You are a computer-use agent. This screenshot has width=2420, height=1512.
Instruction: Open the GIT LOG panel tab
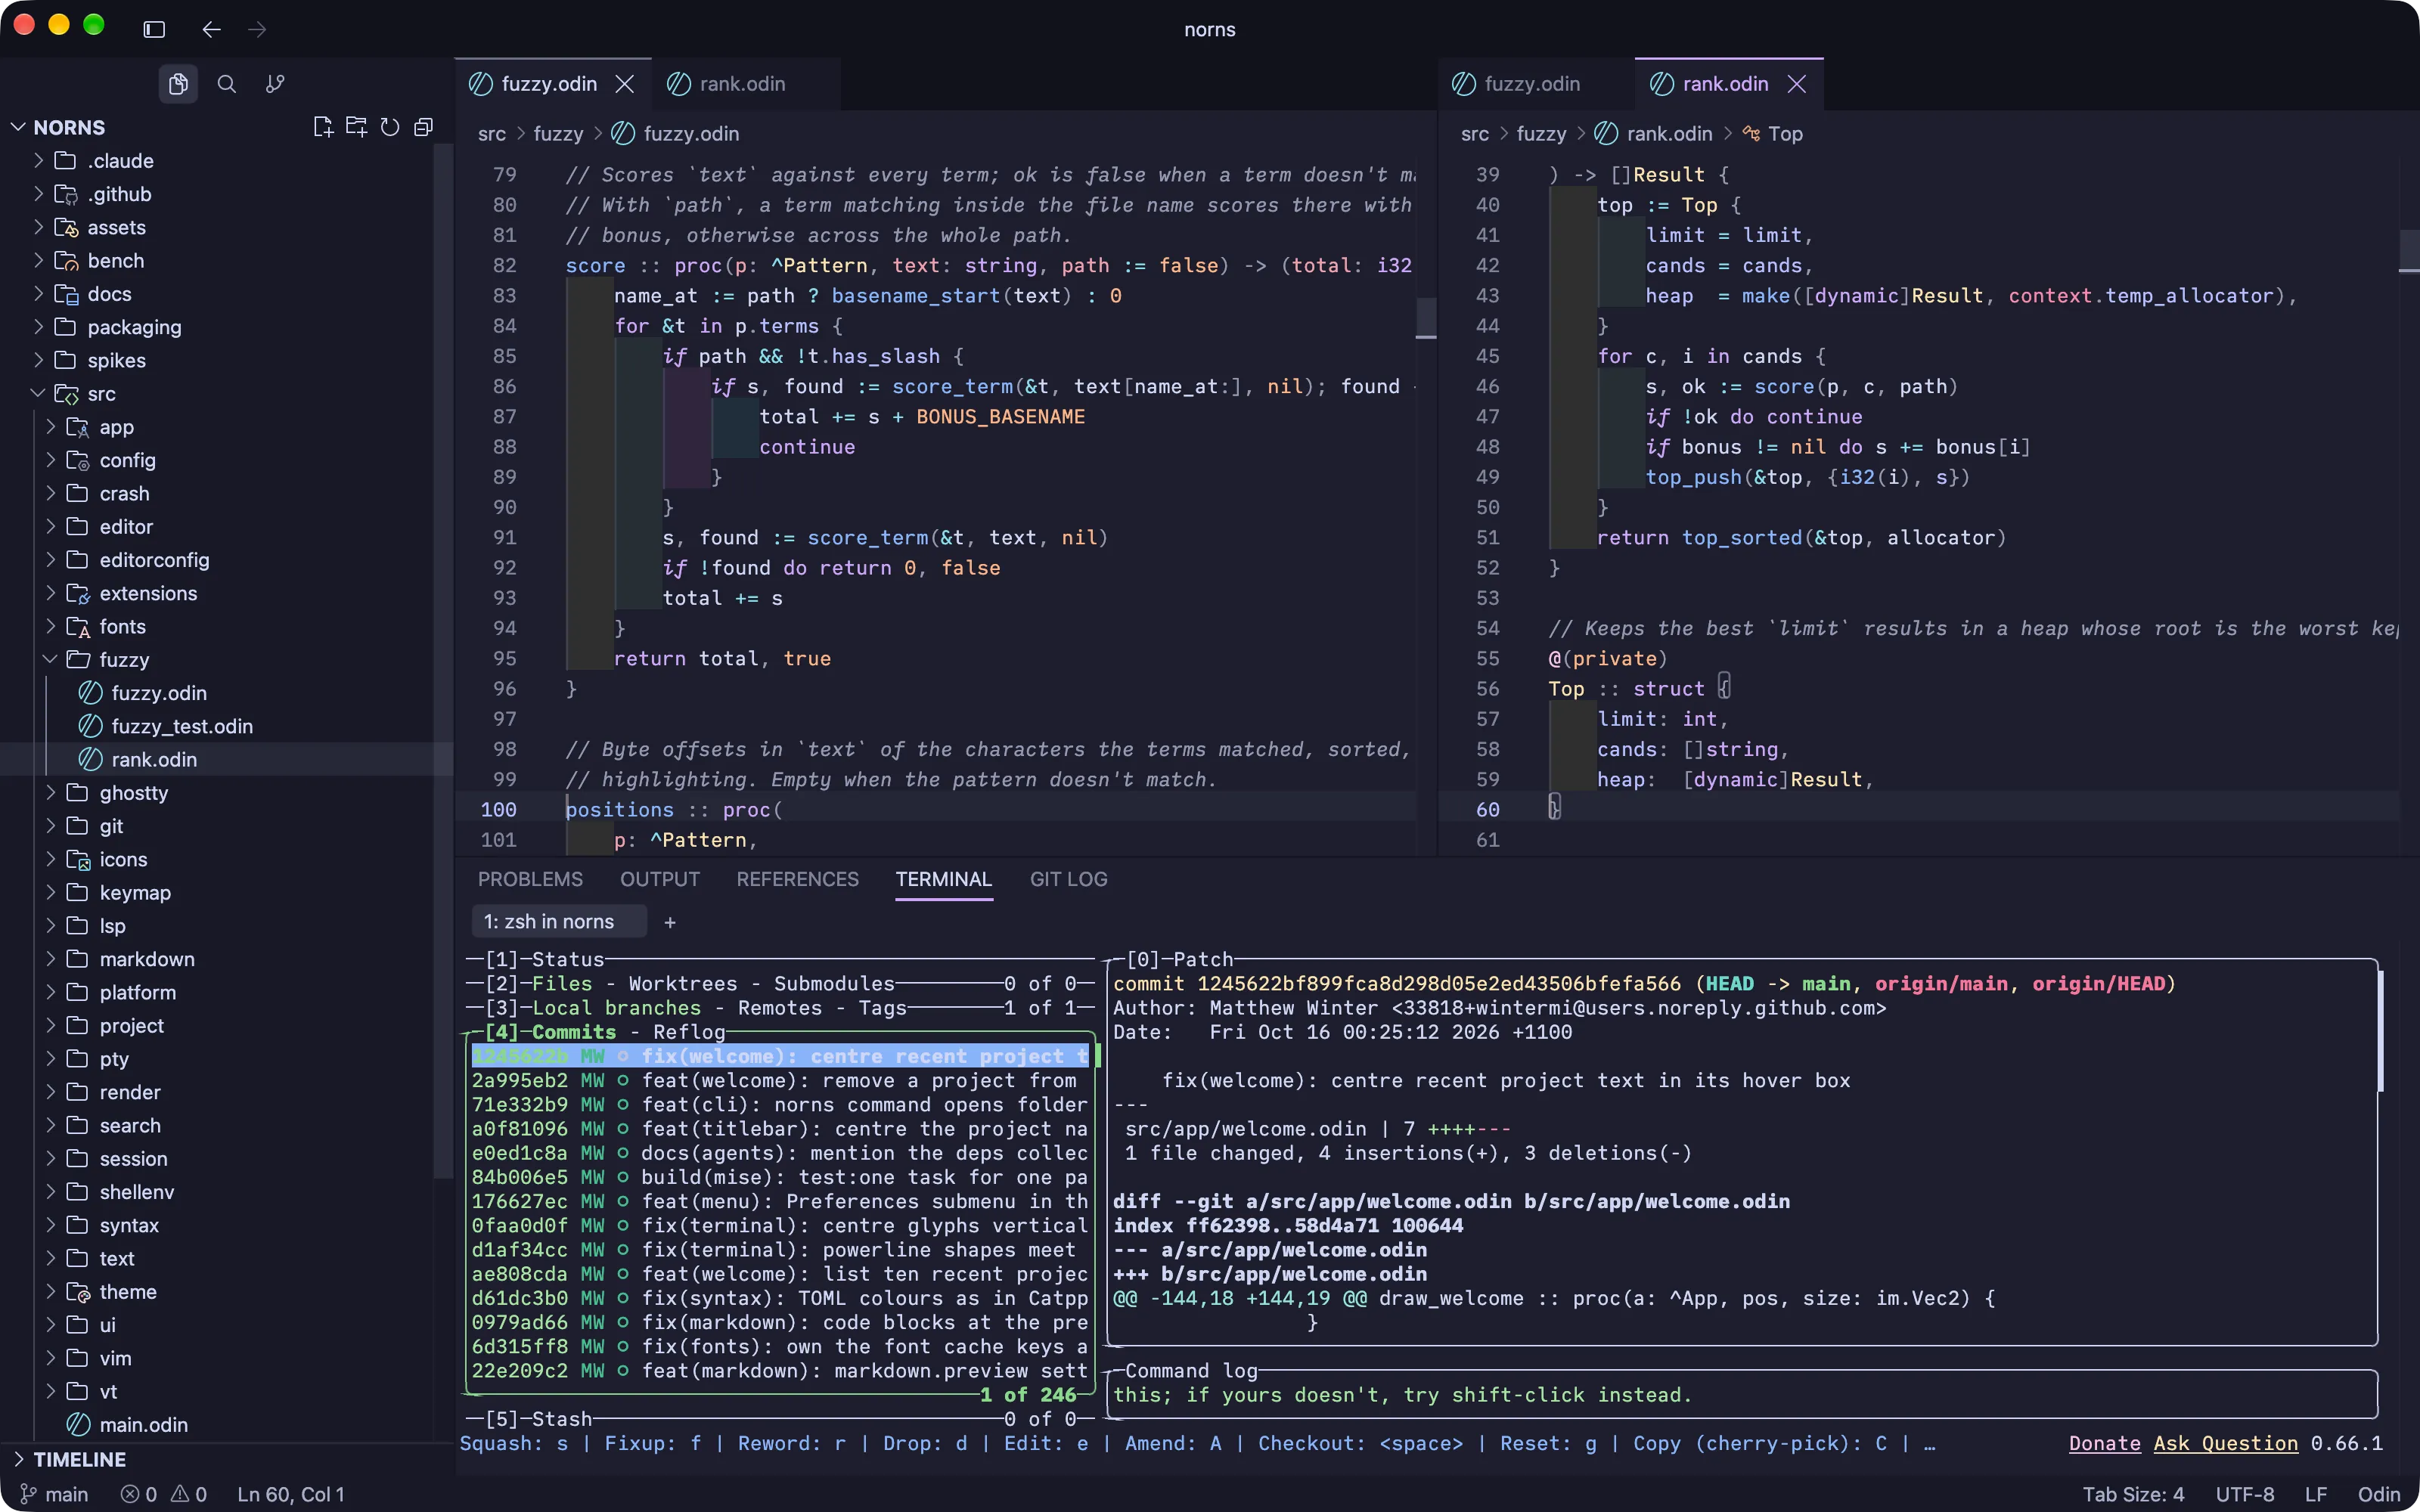click(1068, 879)
